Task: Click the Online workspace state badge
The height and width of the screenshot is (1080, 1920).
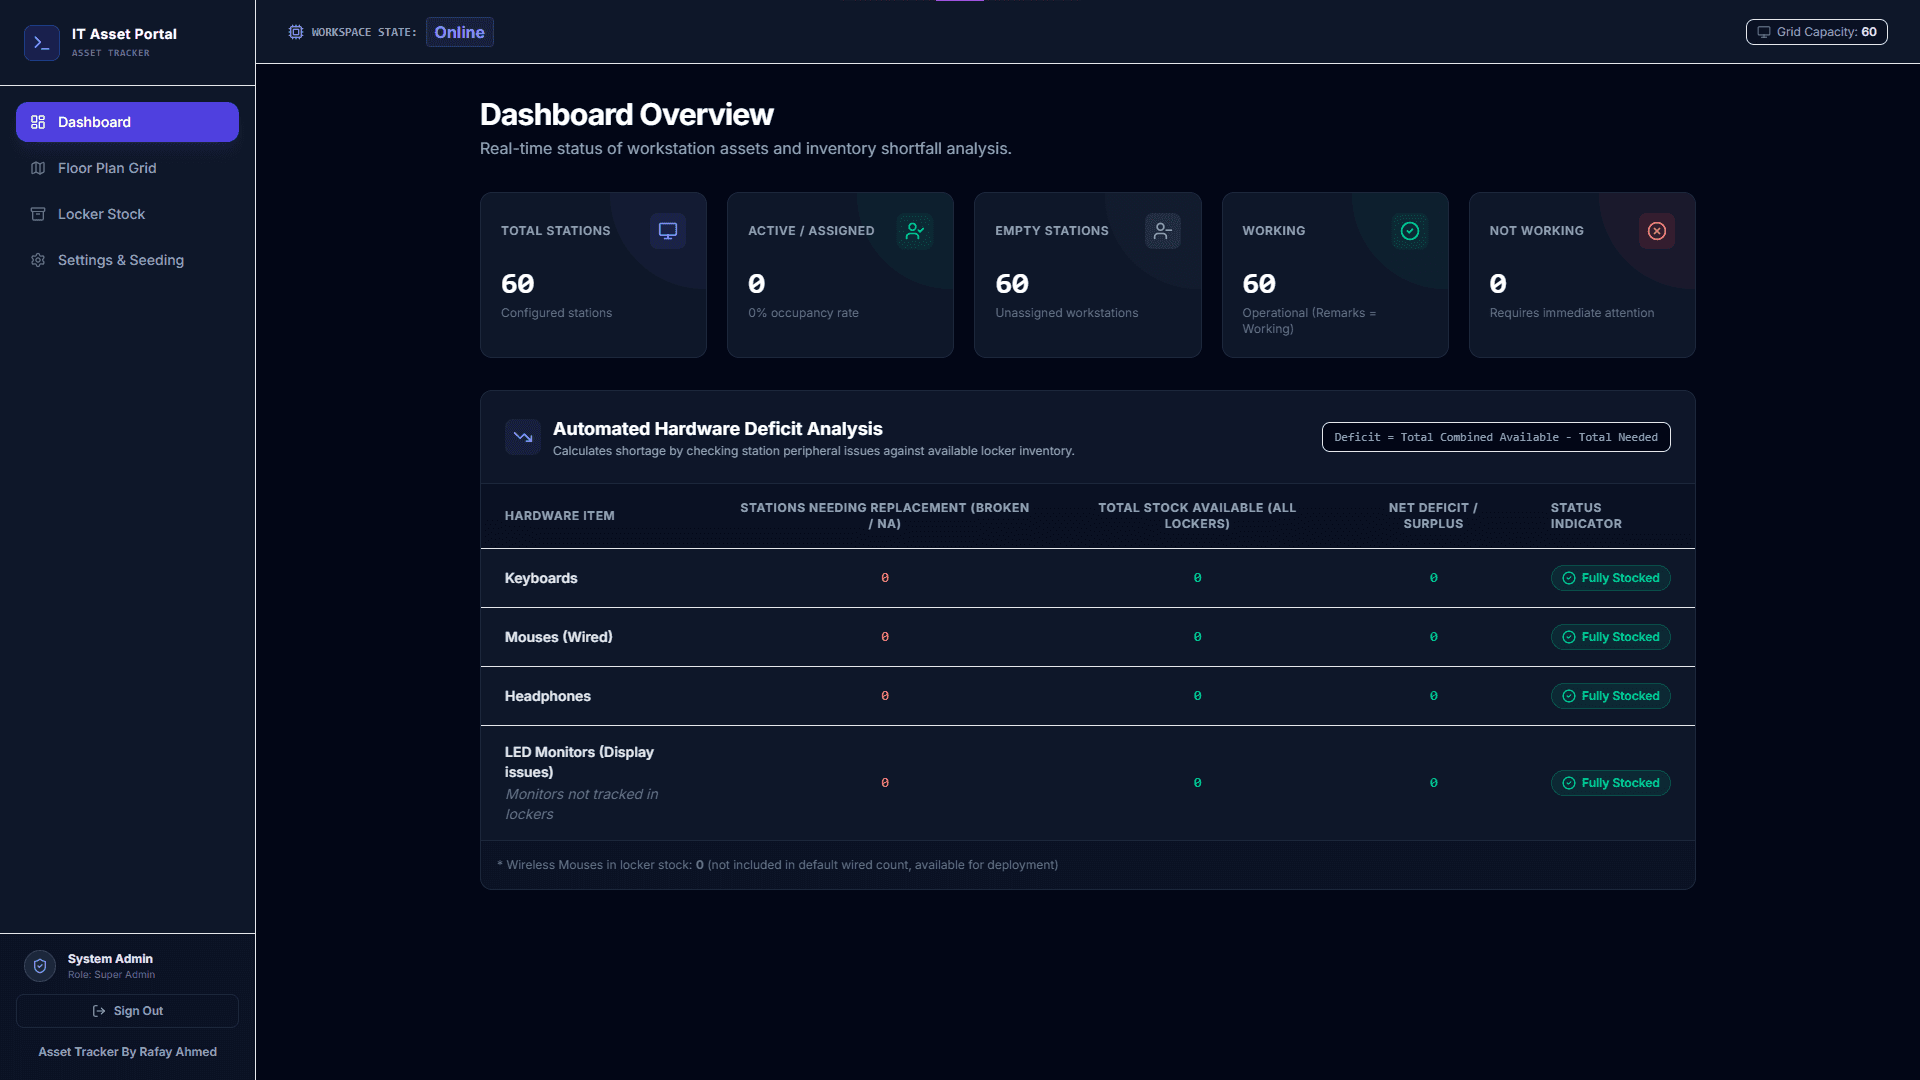Action: coord(460,32)
